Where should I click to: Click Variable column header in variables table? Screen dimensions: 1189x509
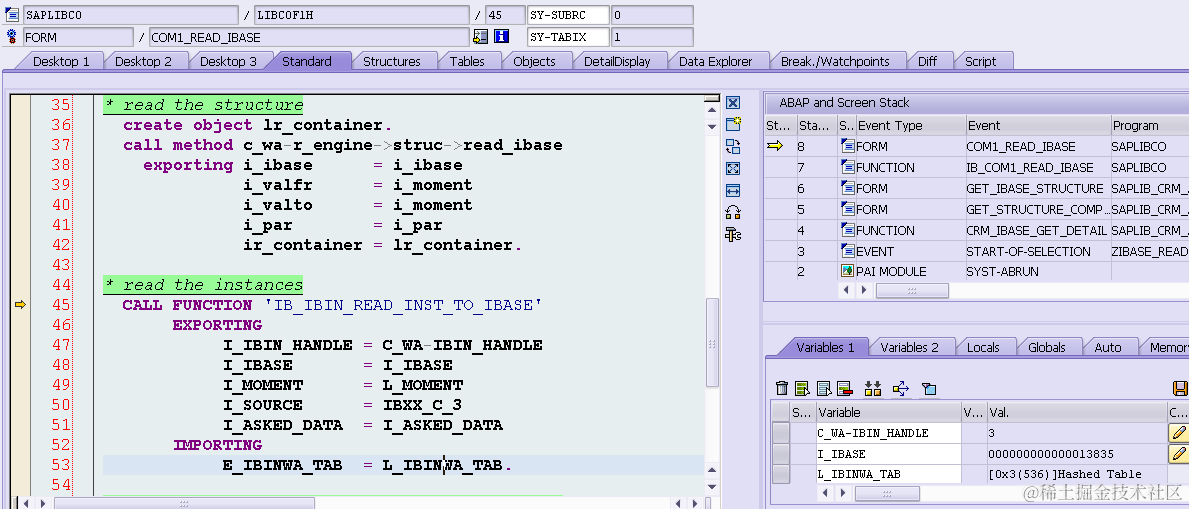click(x=889, y=413)
